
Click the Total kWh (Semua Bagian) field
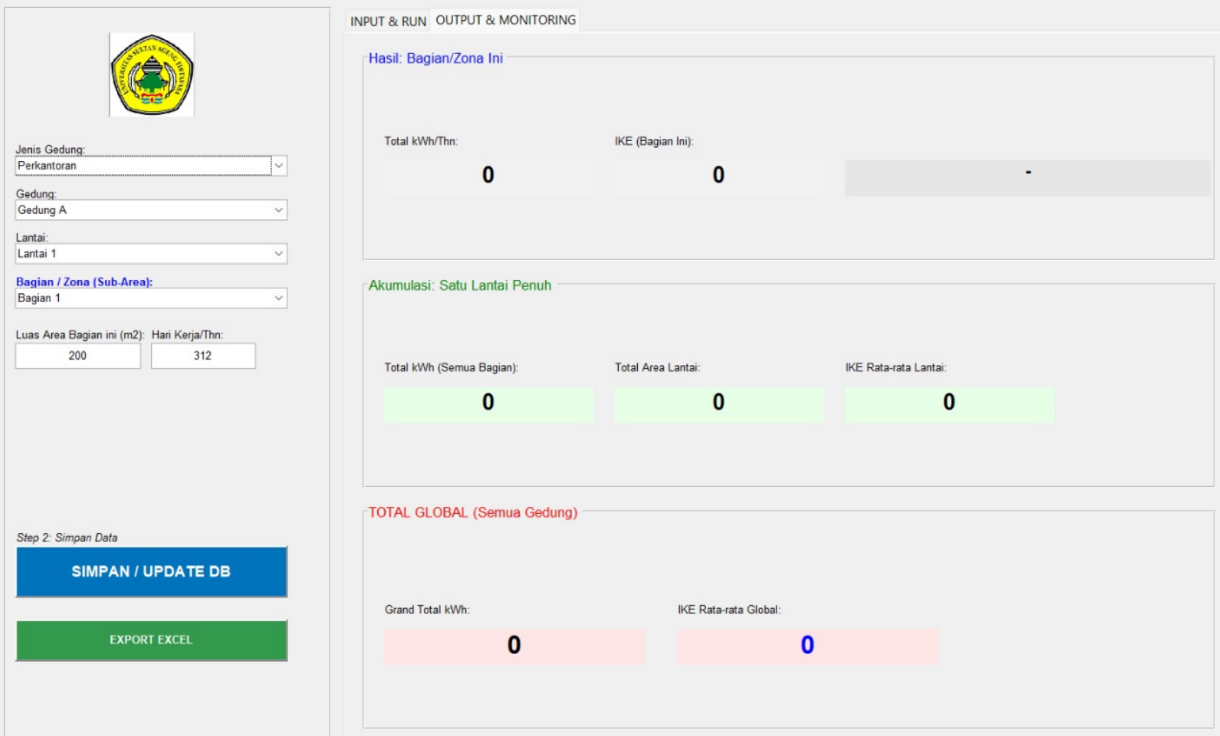pos(489,404)
